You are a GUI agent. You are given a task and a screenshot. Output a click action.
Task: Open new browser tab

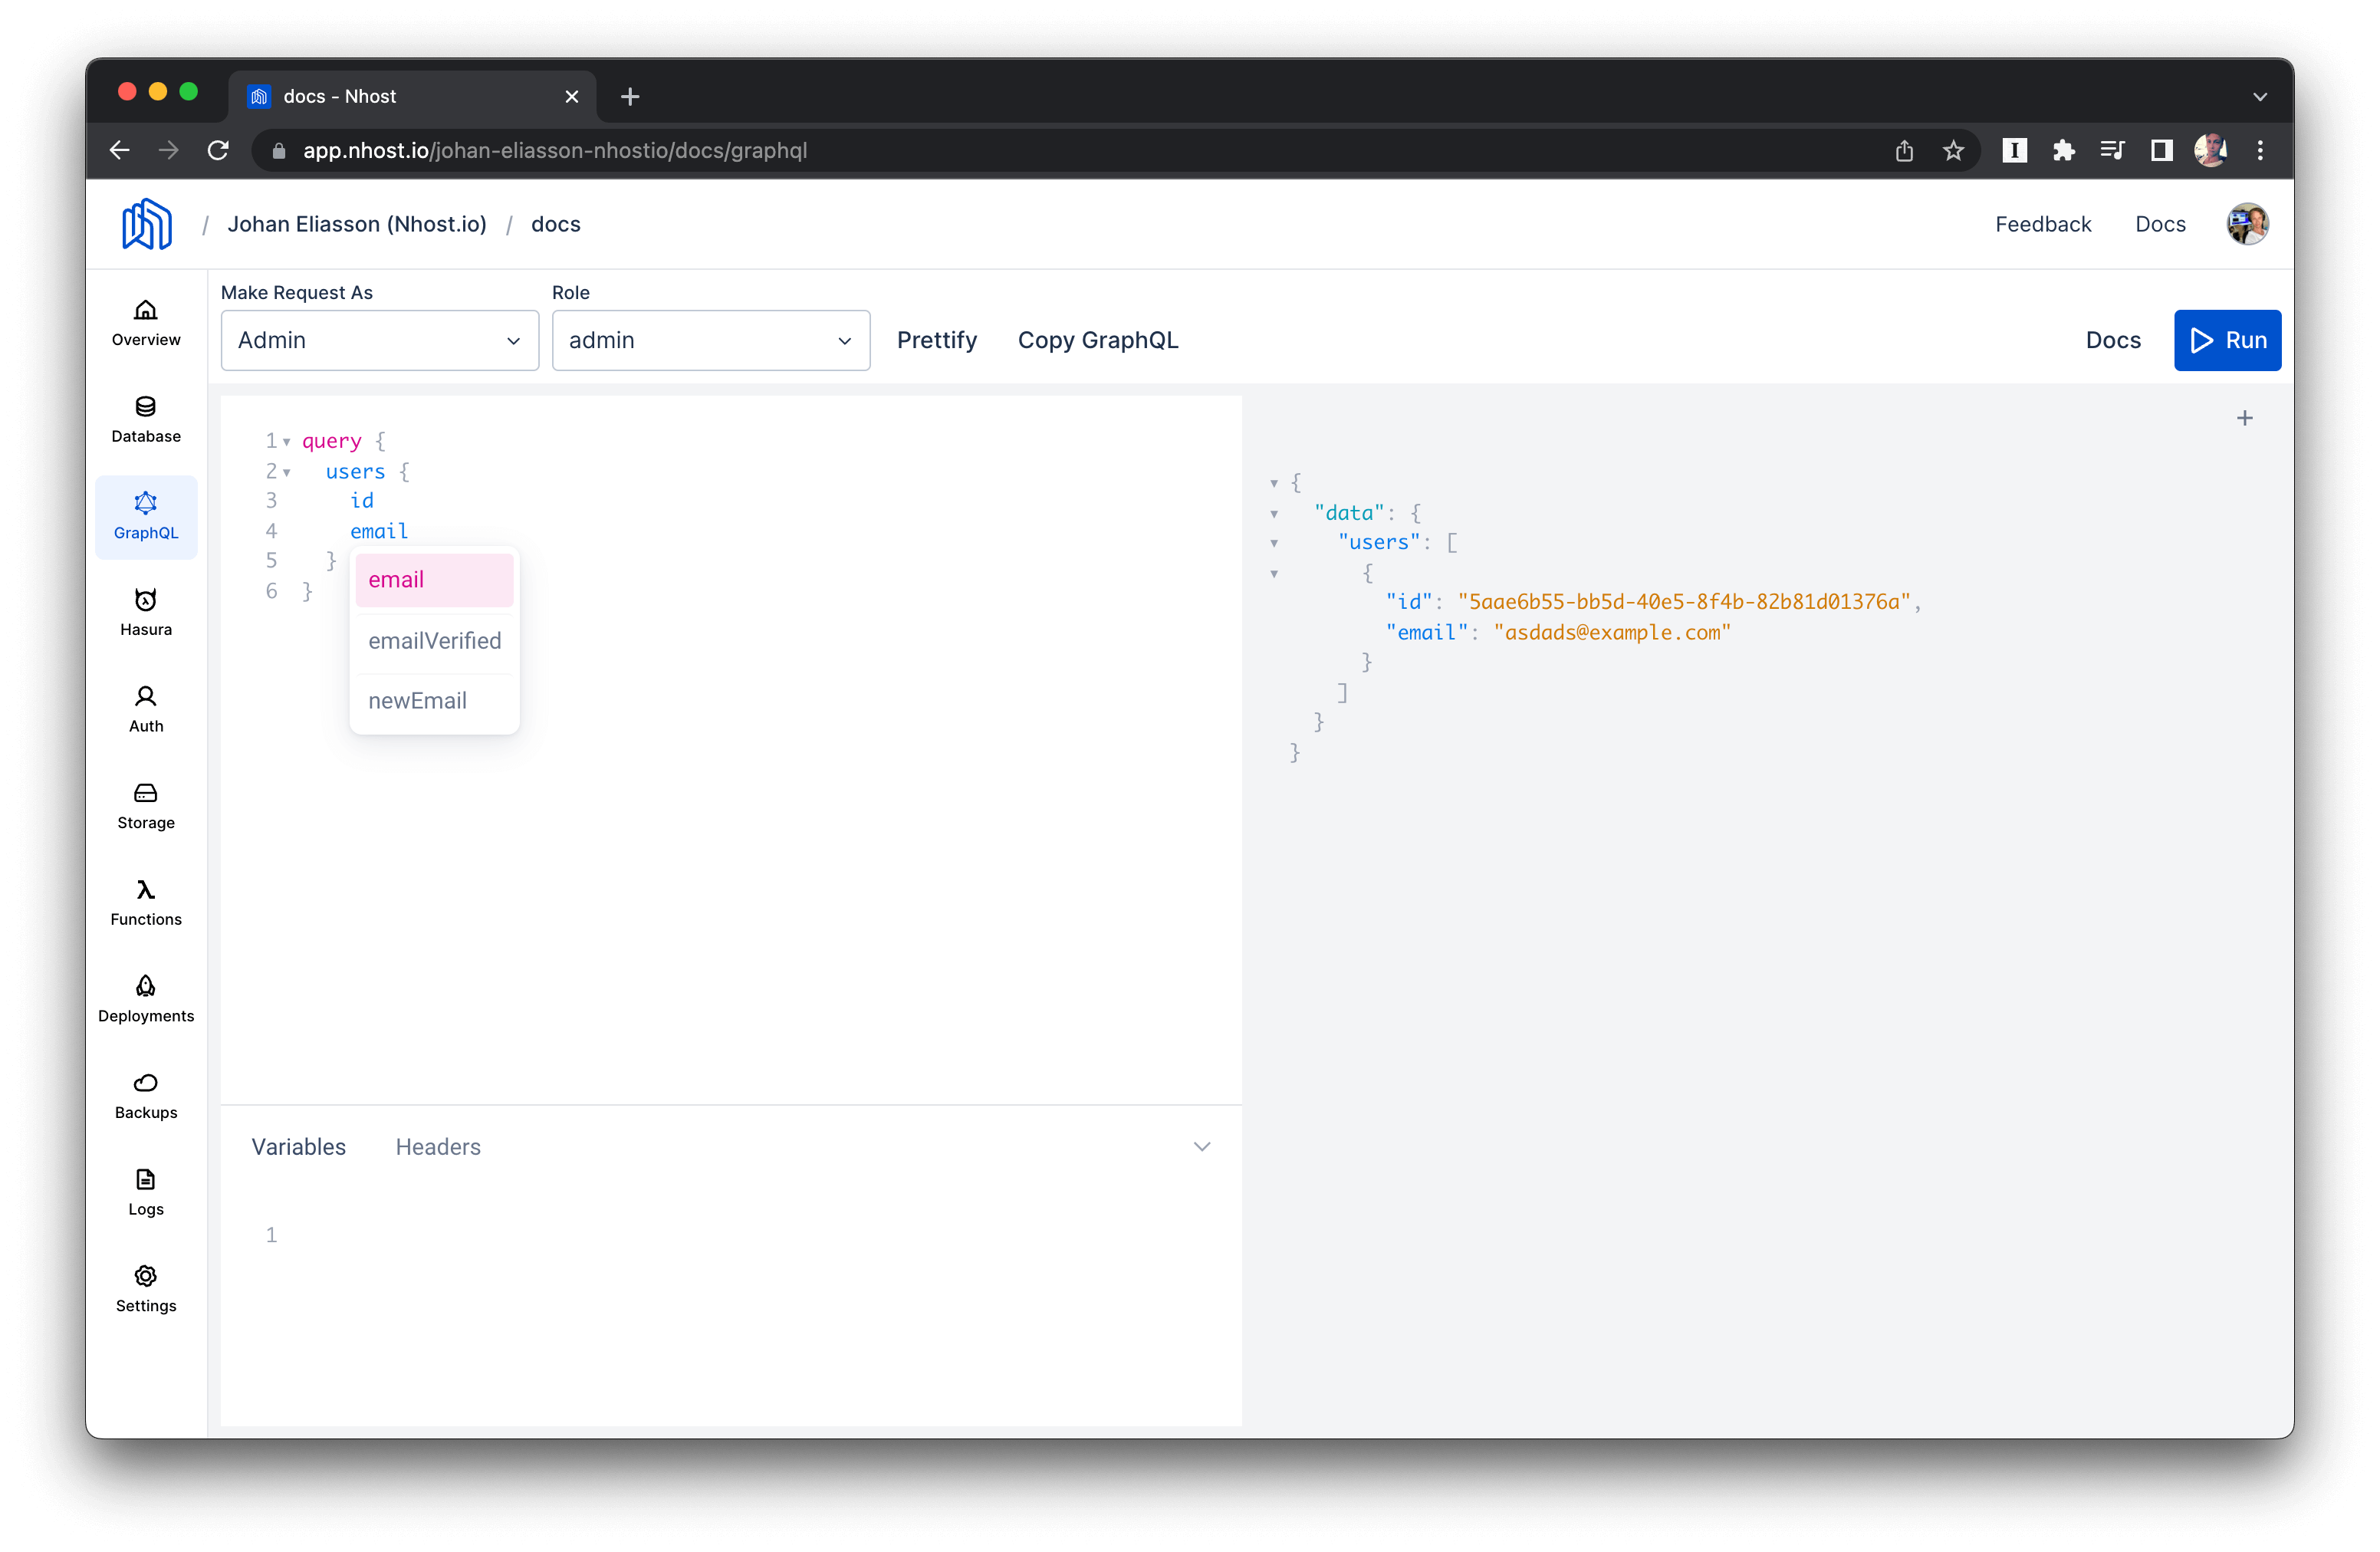coord(630,96)
